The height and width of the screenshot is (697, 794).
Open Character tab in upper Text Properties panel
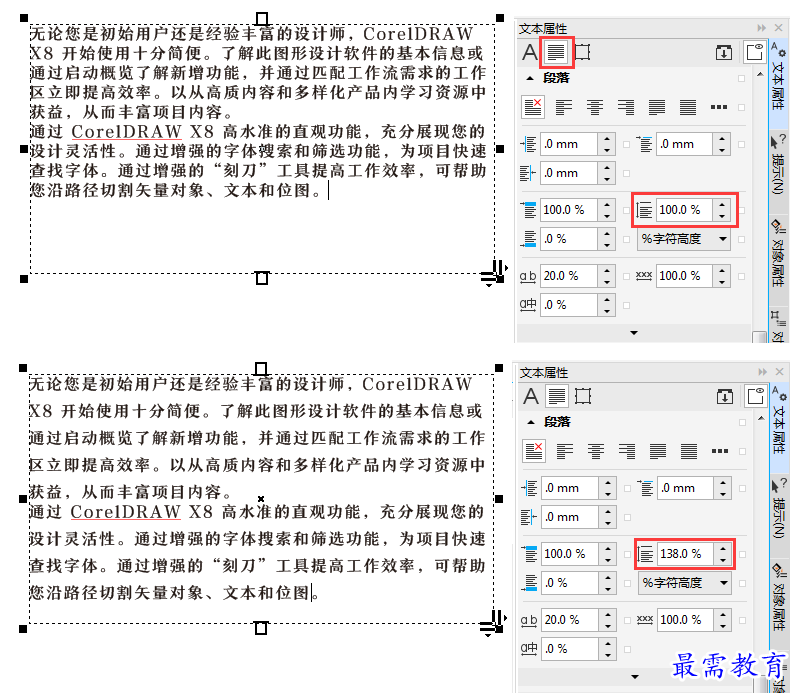(530, 52)
